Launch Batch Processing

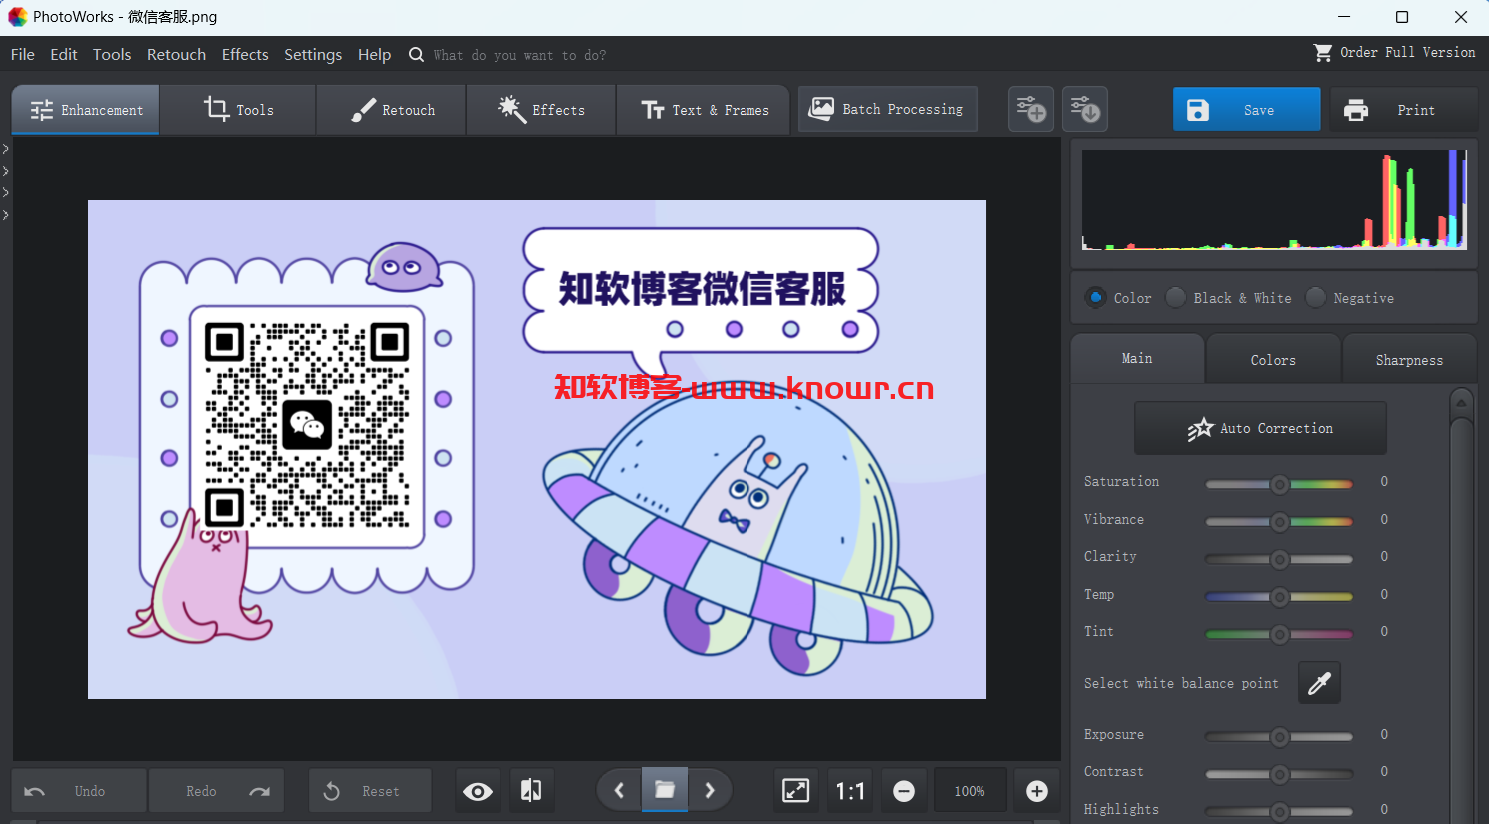tap(887, 109)
